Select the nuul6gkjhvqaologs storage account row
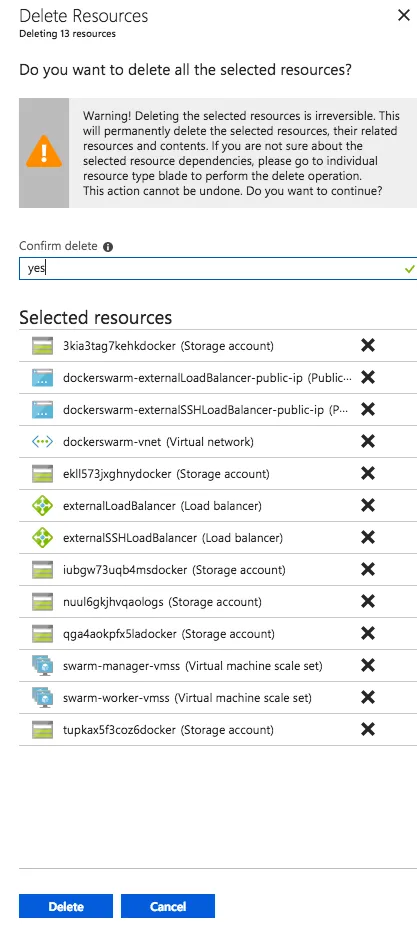Viewport: 417px width, 936px height. pyautogui.click(x=218, y=602)
